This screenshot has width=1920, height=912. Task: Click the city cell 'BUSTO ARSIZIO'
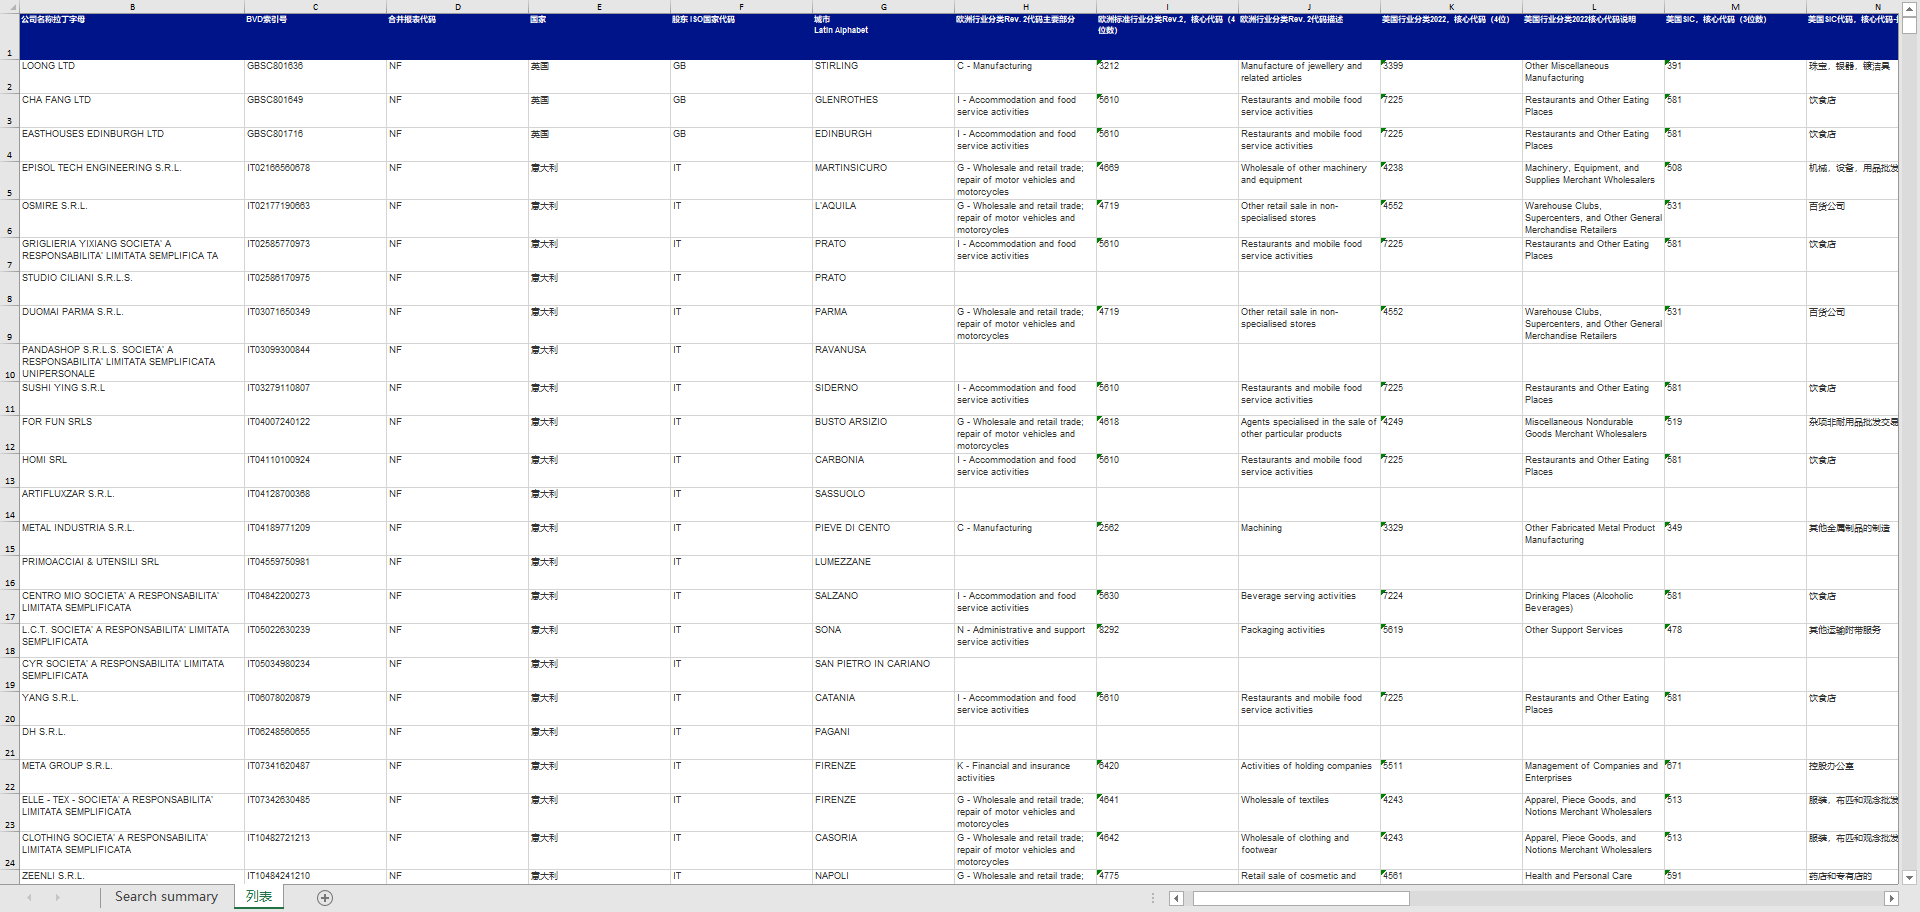(883, 435)
